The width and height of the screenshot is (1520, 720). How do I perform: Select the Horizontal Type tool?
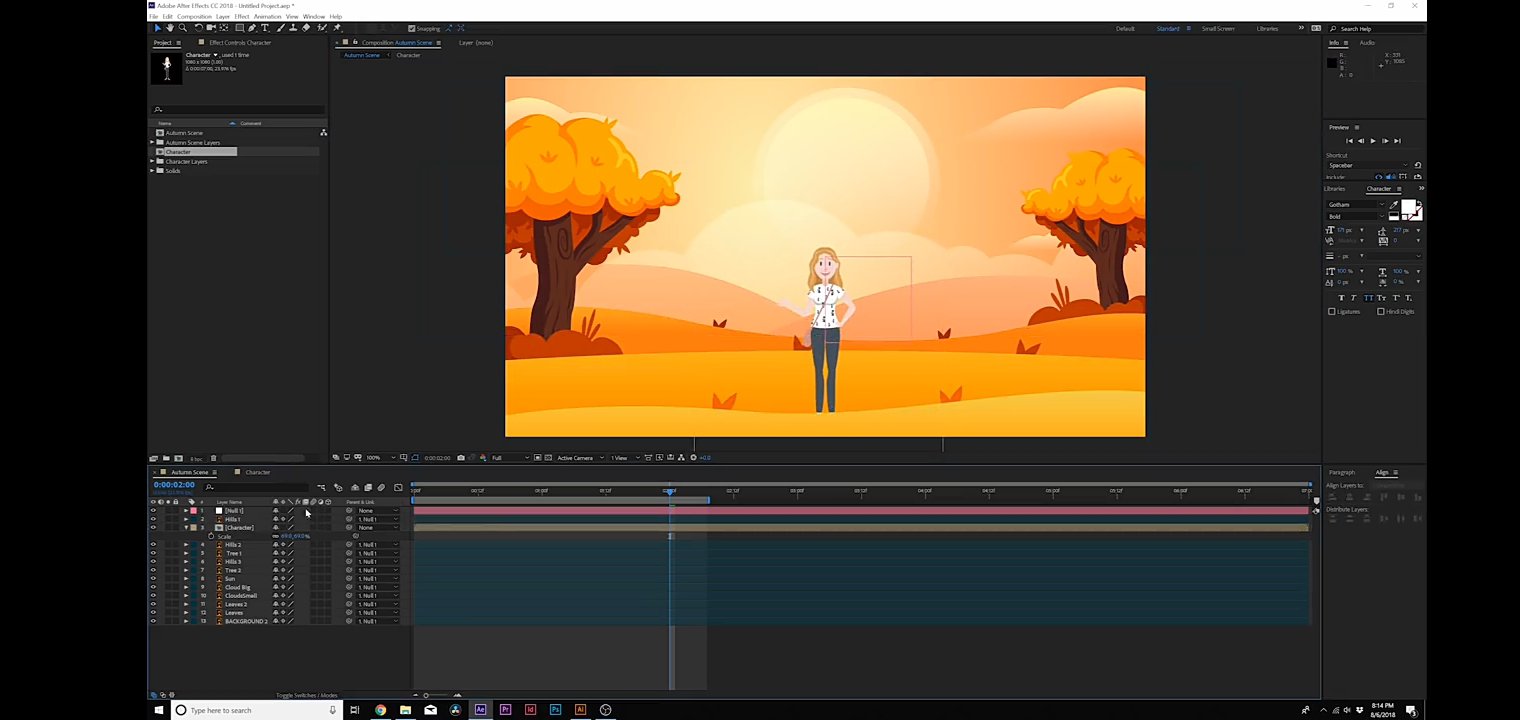tap(265, 28)
